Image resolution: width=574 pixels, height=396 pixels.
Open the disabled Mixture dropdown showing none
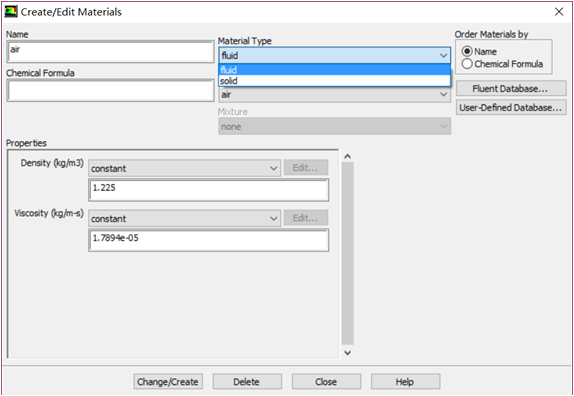click(335, 127)
